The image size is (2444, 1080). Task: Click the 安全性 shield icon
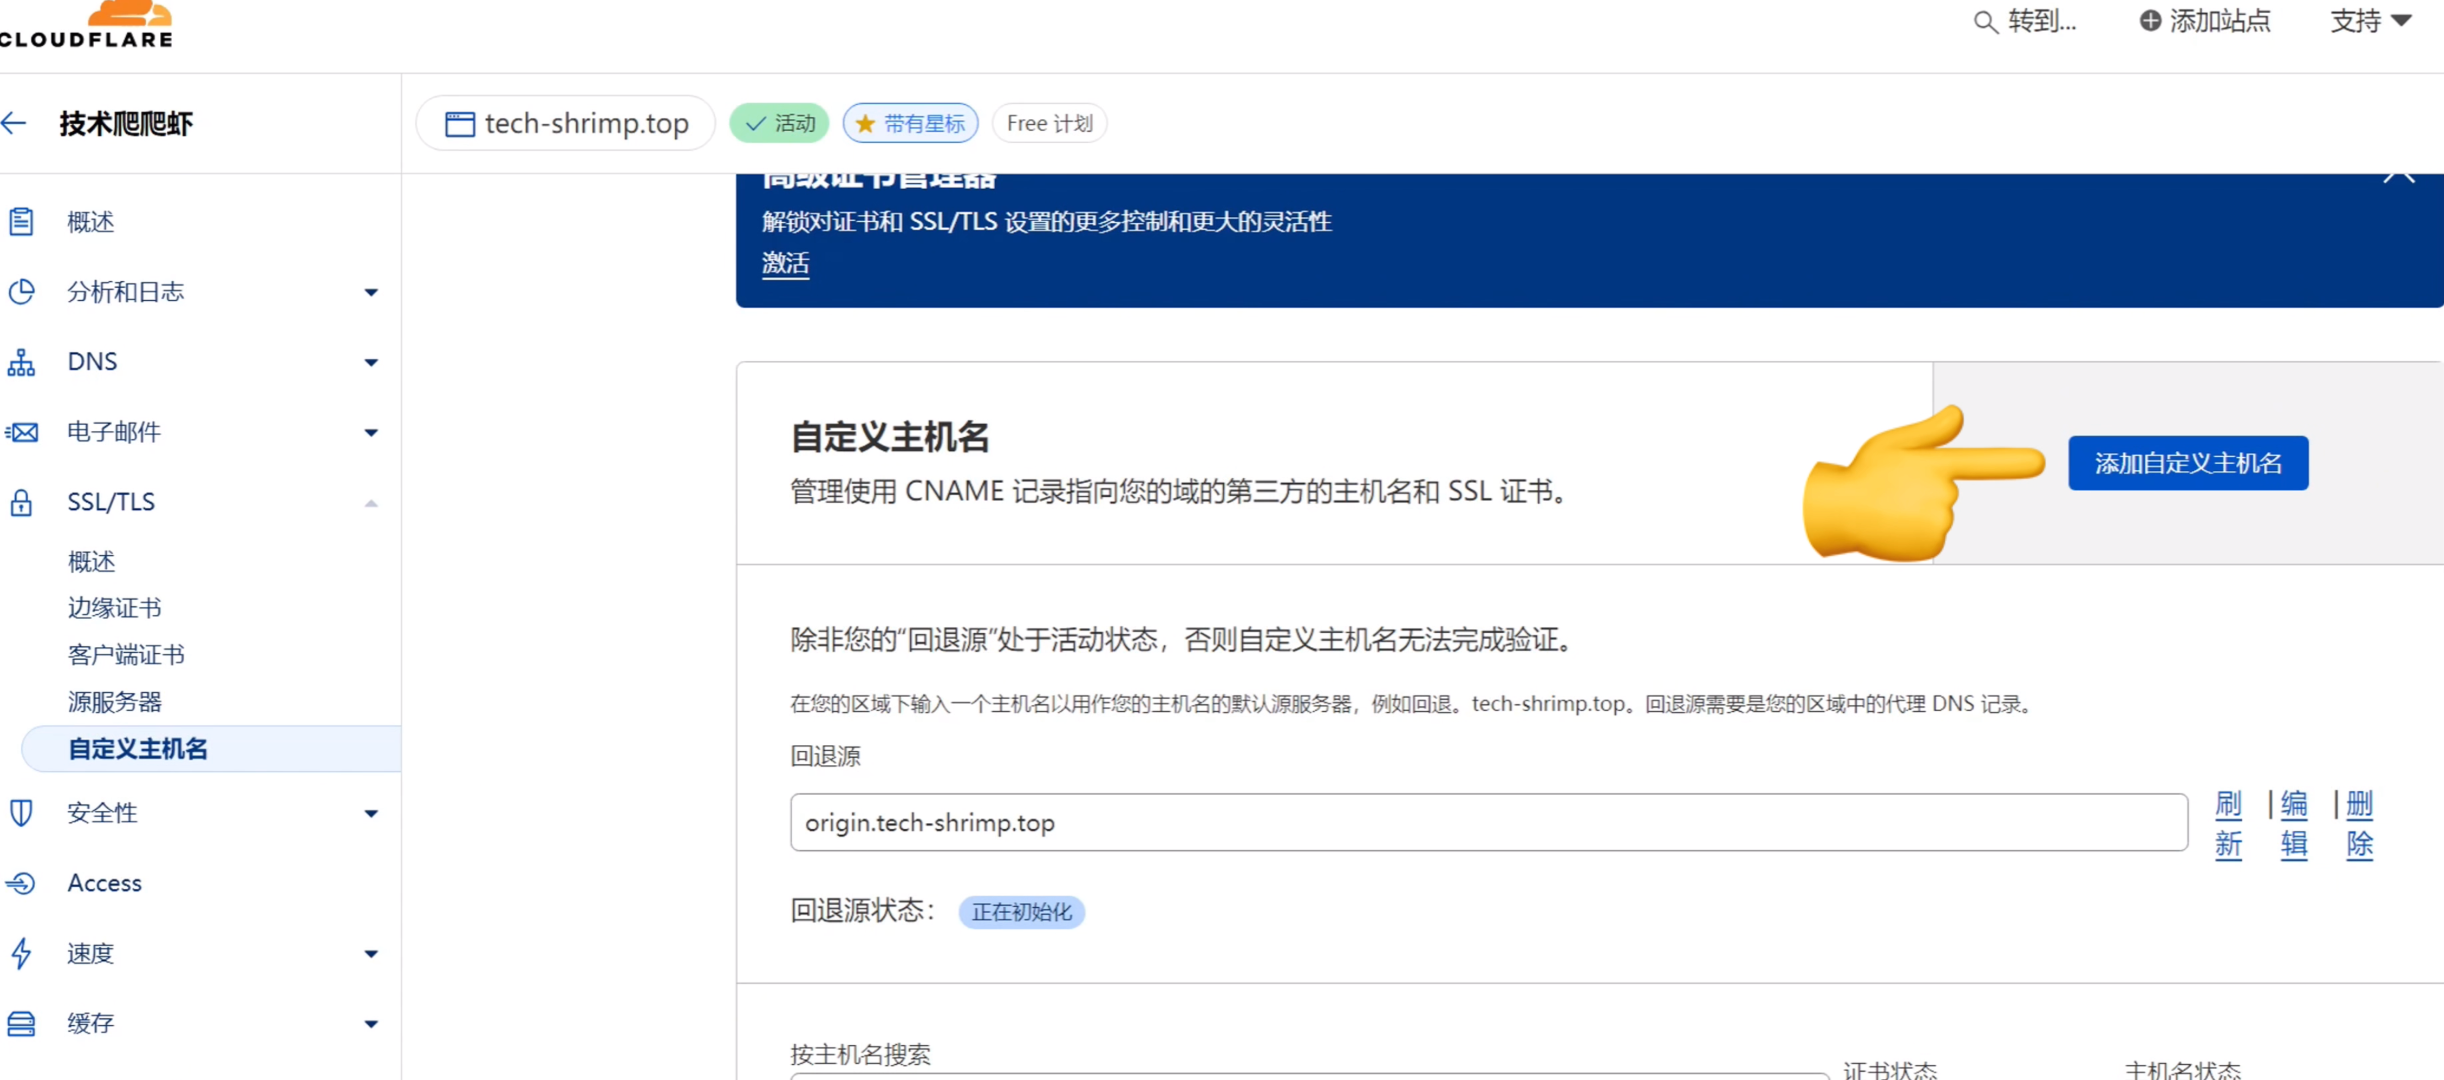pos(21,813)
